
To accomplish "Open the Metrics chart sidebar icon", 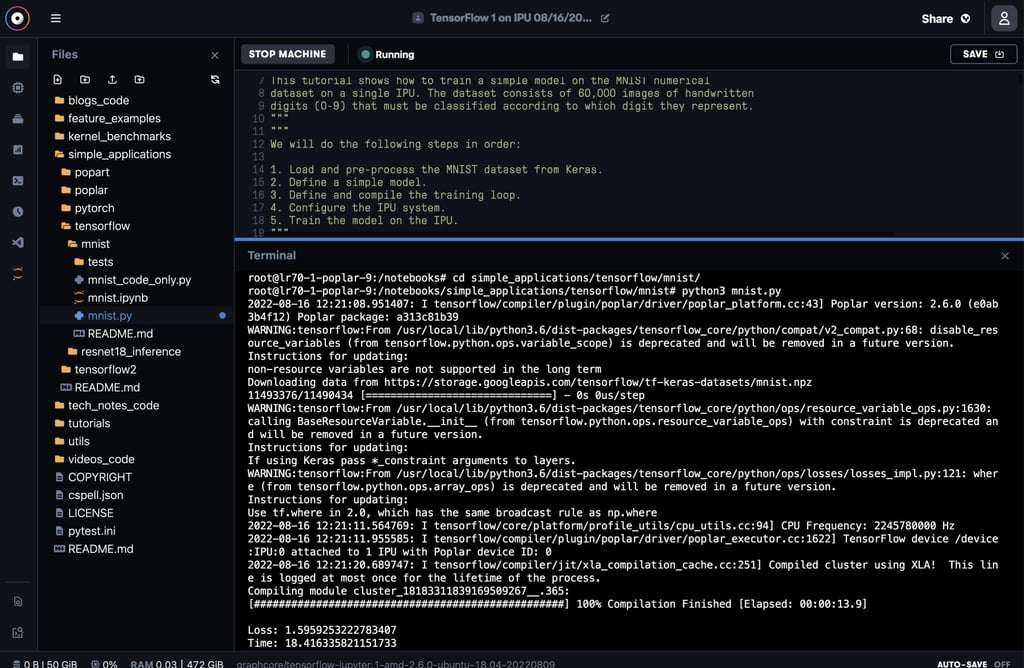I will tap(18, 150).
